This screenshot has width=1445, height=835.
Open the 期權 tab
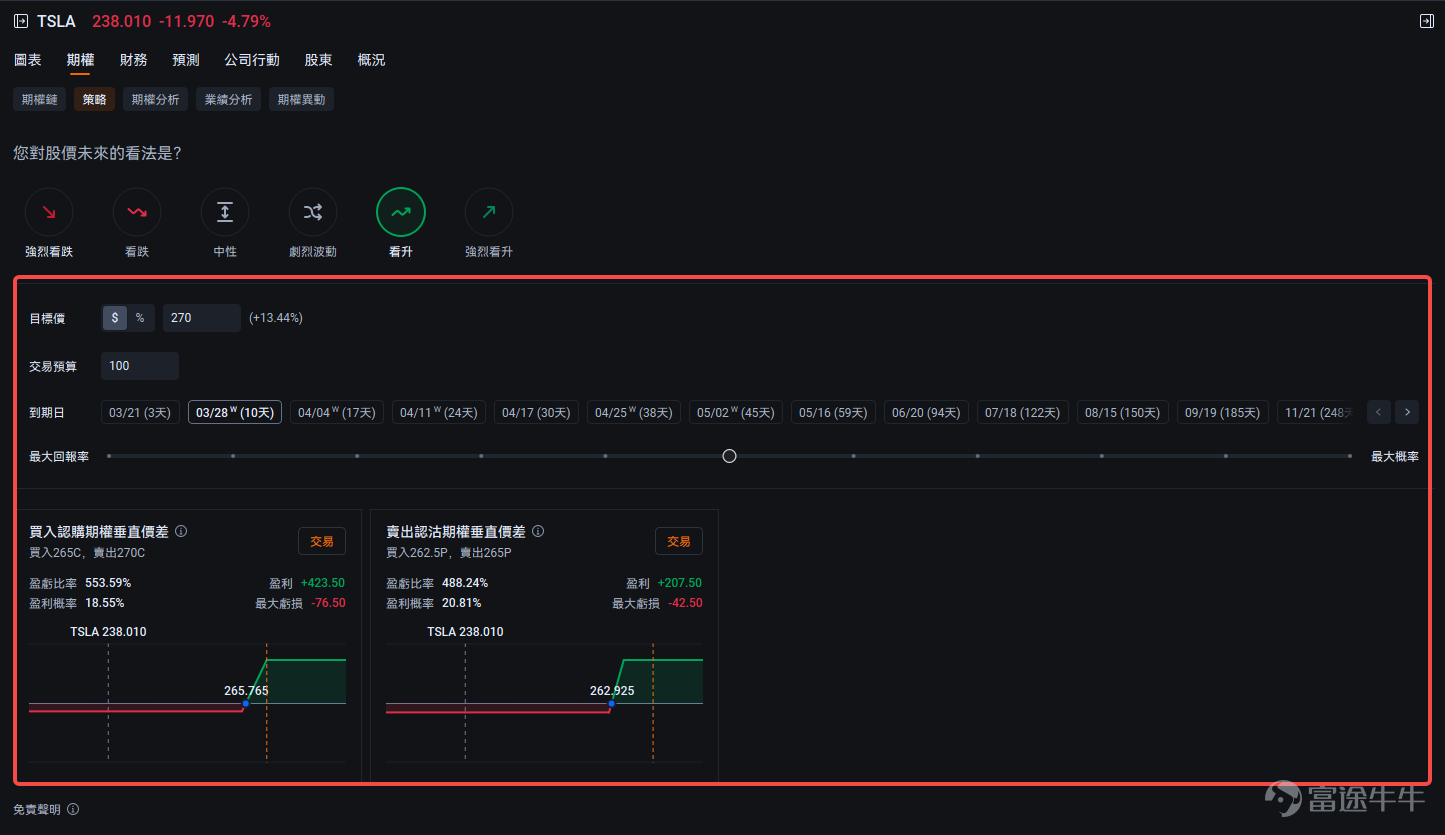point(80,60)
